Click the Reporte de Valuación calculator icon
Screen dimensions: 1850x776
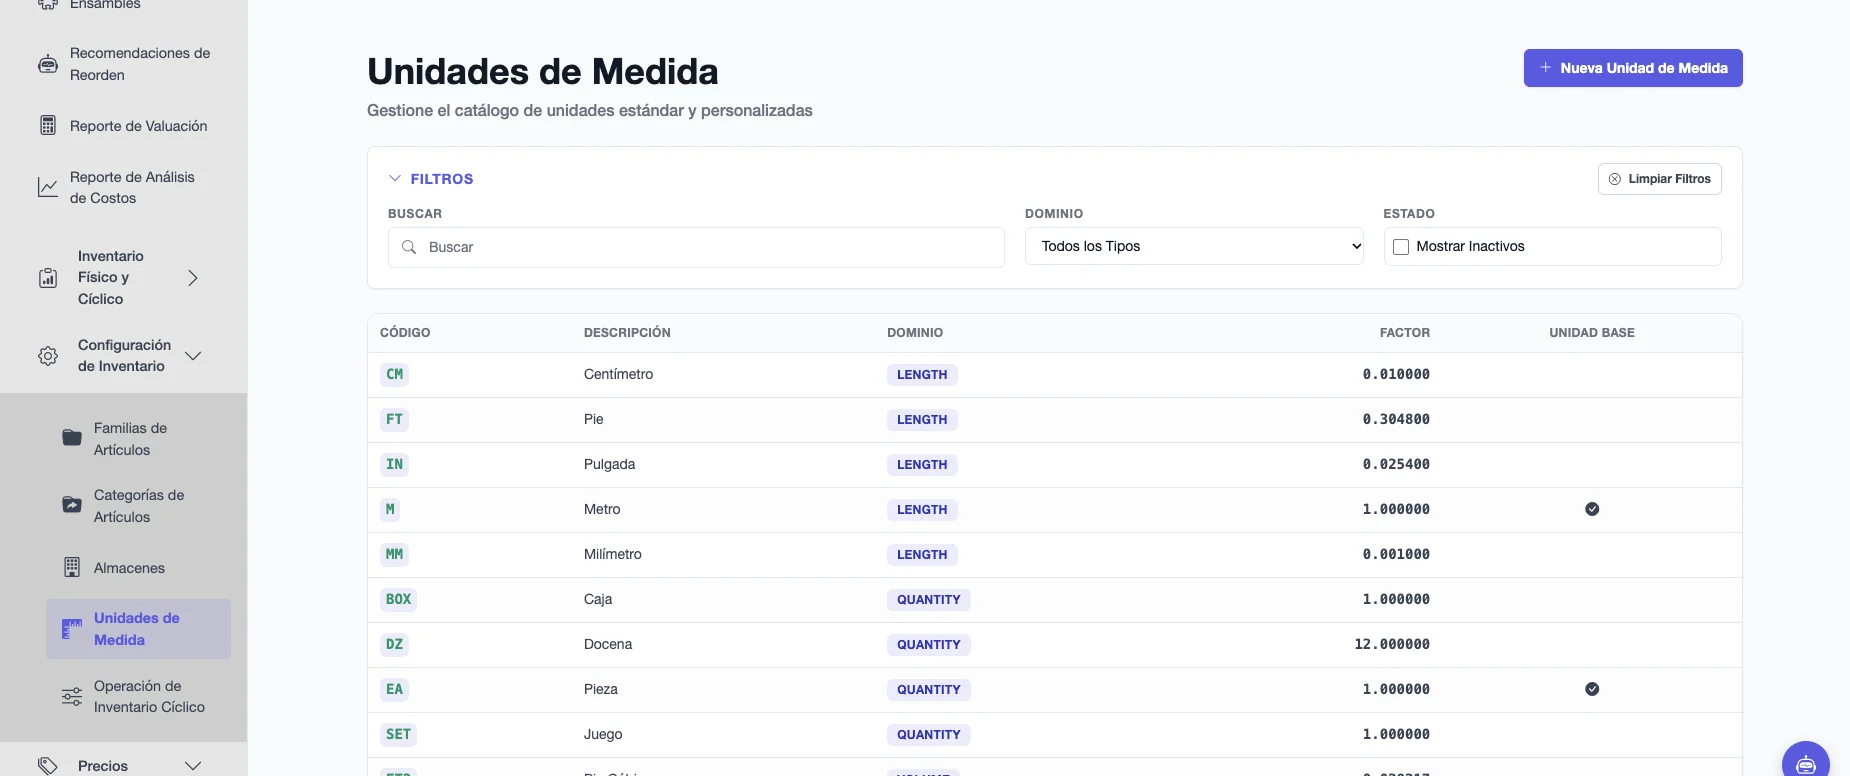click(48, 126)
